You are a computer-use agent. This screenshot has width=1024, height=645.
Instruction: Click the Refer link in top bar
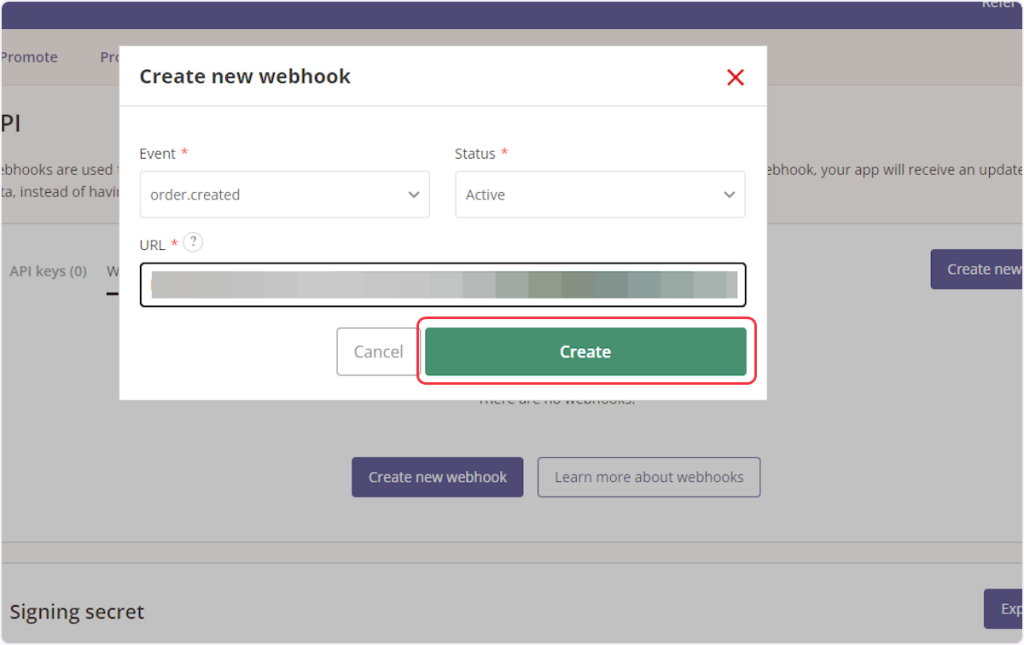1000,5
